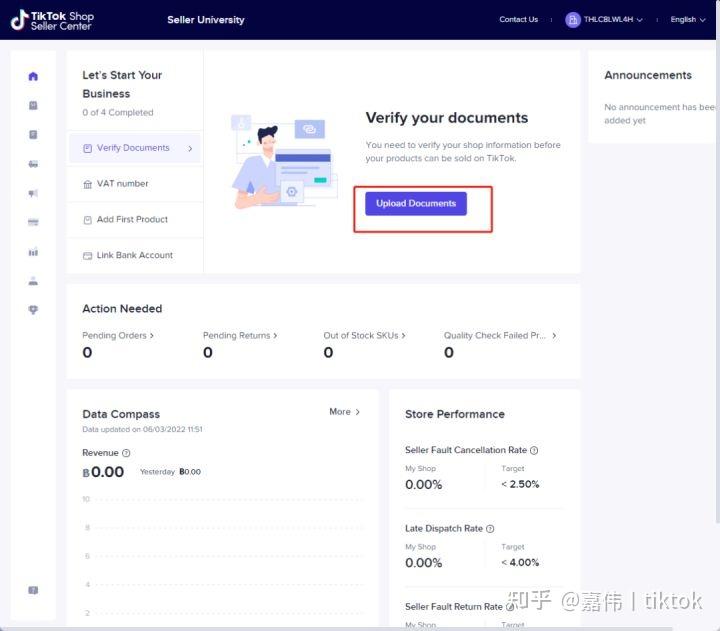Click the Yesterday ฿0.00 revenue text
This screenshot has height=631, width=720.
click(x=170, y=472)
